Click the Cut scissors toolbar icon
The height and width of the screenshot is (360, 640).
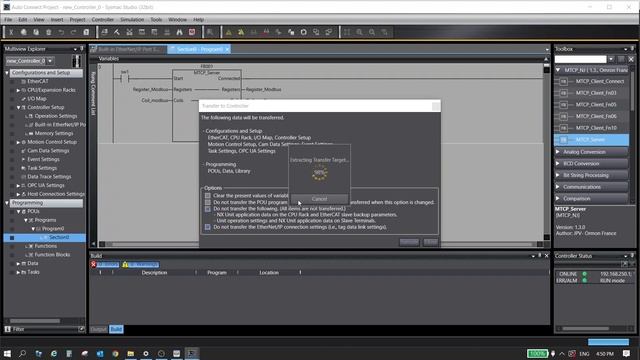click(x=11, y=32)
